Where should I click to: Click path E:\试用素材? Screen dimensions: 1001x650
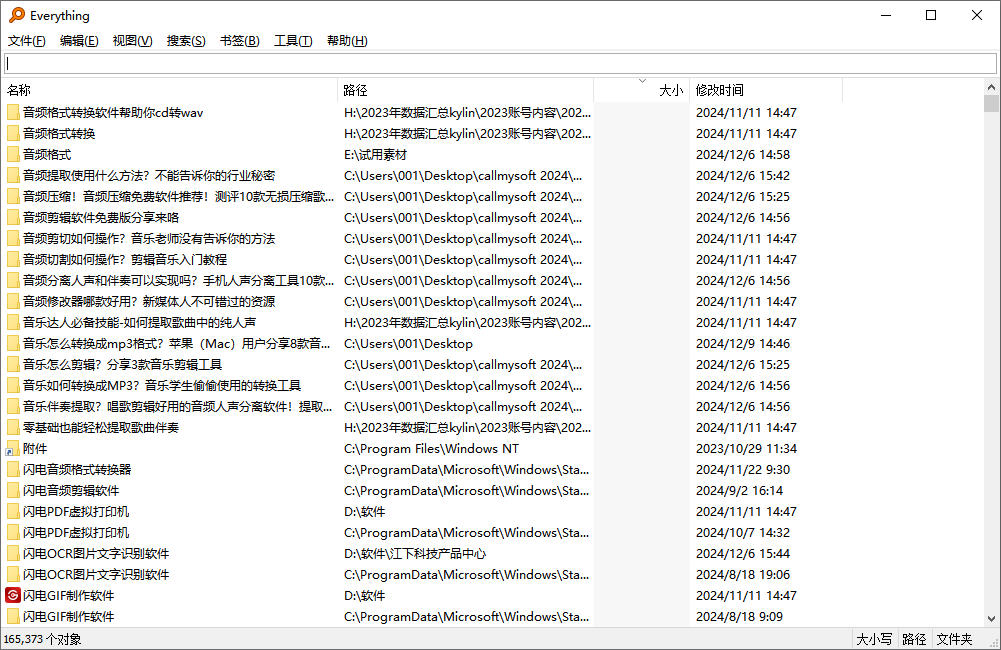click(x=375, y=155)
